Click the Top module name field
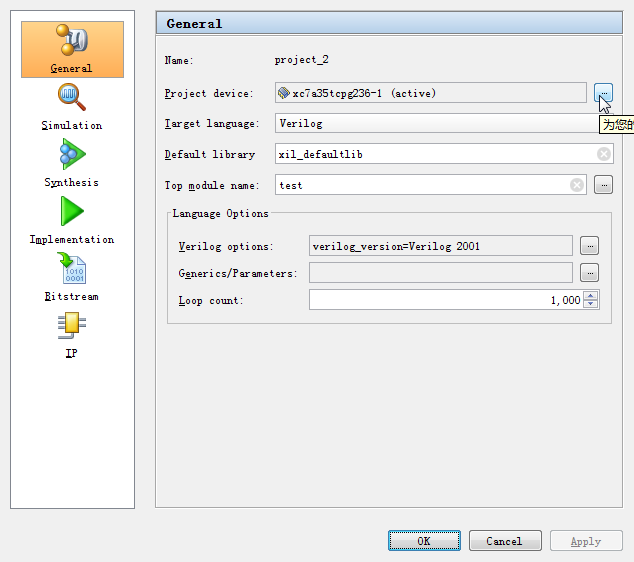The height and width of the screenshot is (562, 634). coord(420,185)
